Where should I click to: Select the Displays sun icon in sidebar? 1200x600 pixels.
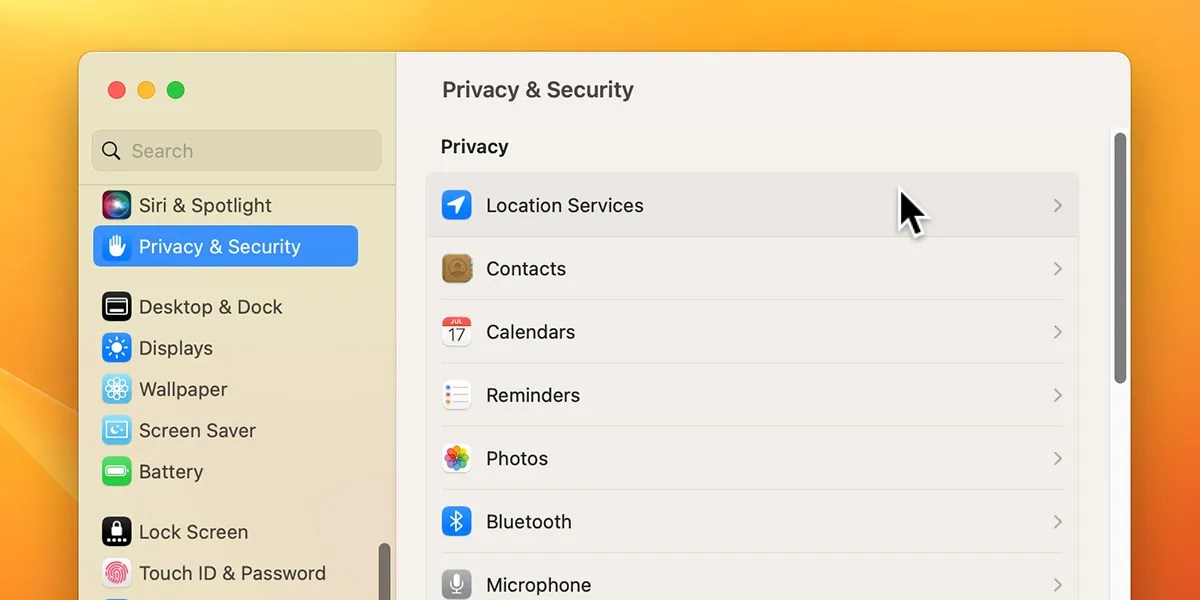pyautogui.click(x=116, y=348)
